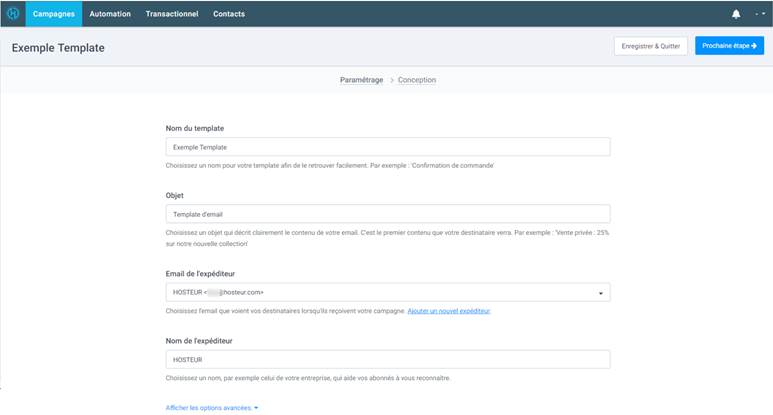This screenshot has height=415, width=773.
Task: Click the Nom du template field
Action: (x=387, y=147)
